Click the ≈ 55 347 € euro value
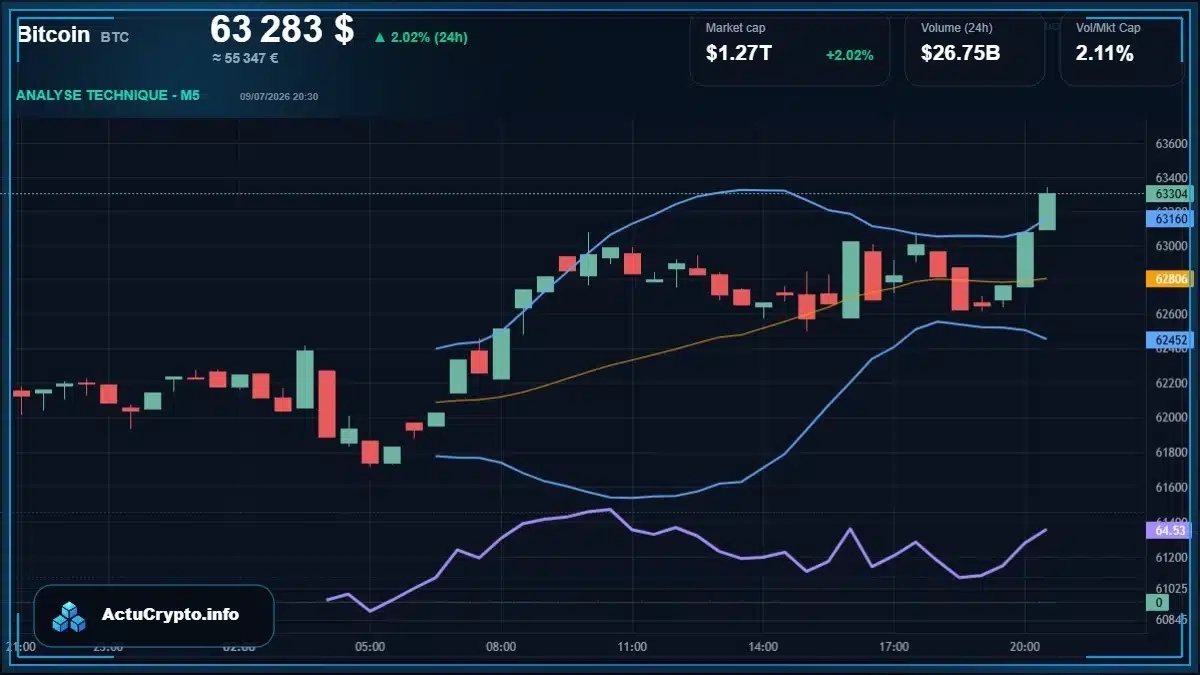Image resolution: width=1200 pixels, height=675 pixels. (245, 58)
